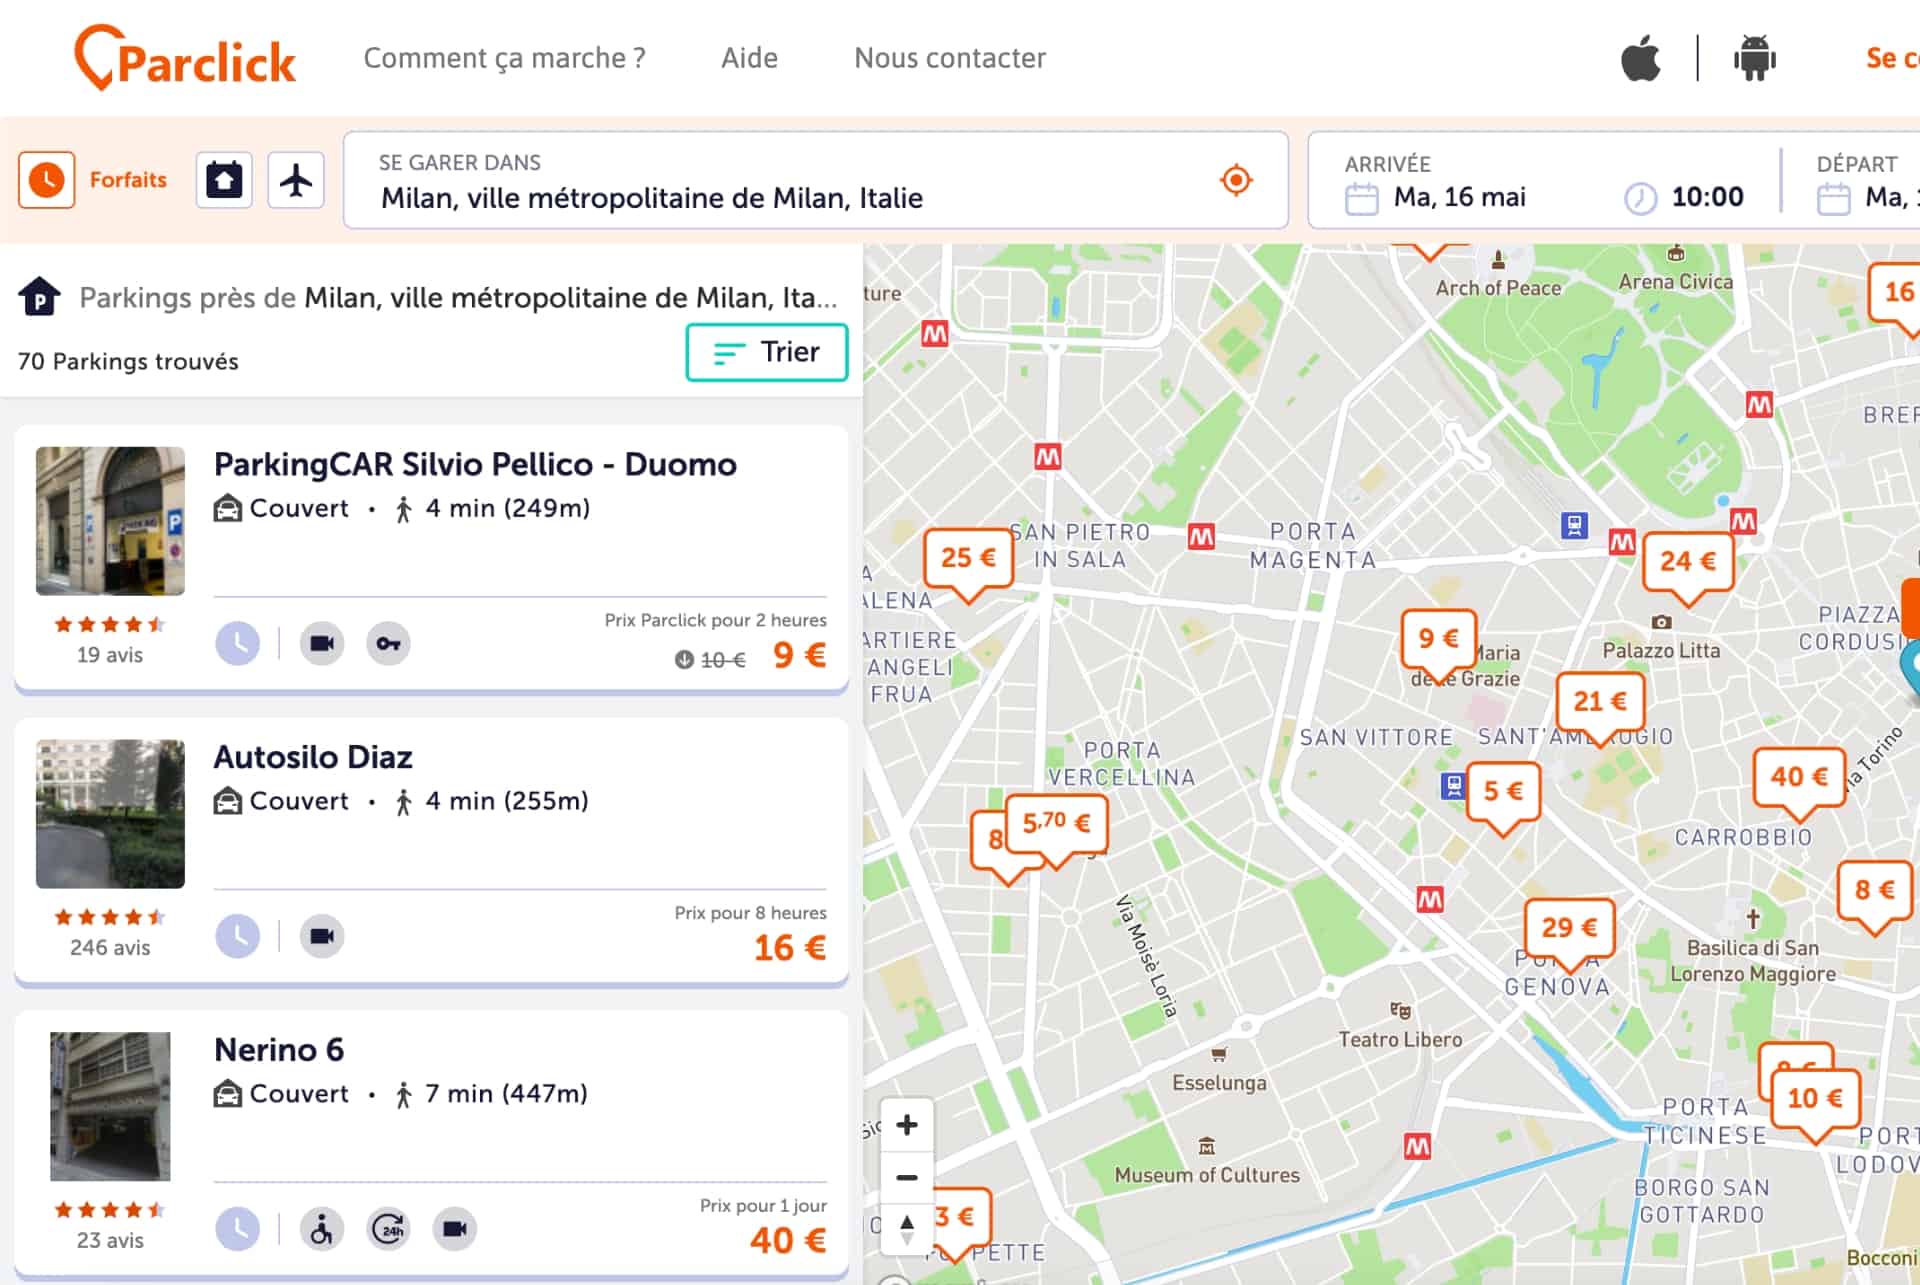
Task: Select the 21 € map price marker
Action: pyautogui.click(x=1600, y=706)
